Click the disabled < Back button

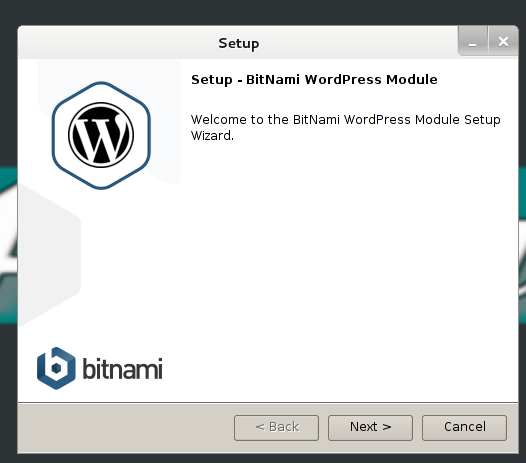276,427
